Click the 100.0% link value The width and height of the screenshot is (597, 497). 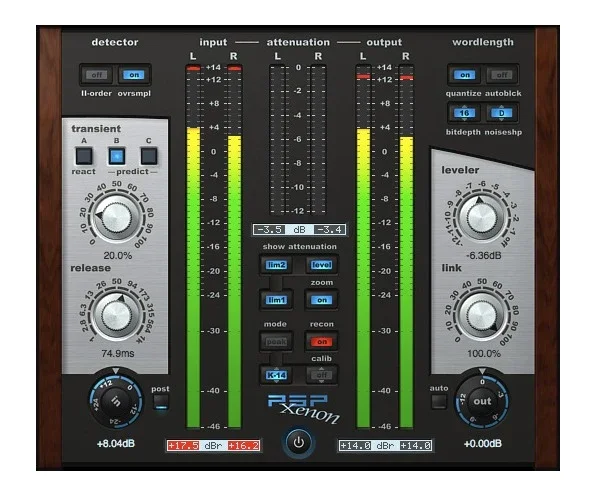(x=484, y=353)
